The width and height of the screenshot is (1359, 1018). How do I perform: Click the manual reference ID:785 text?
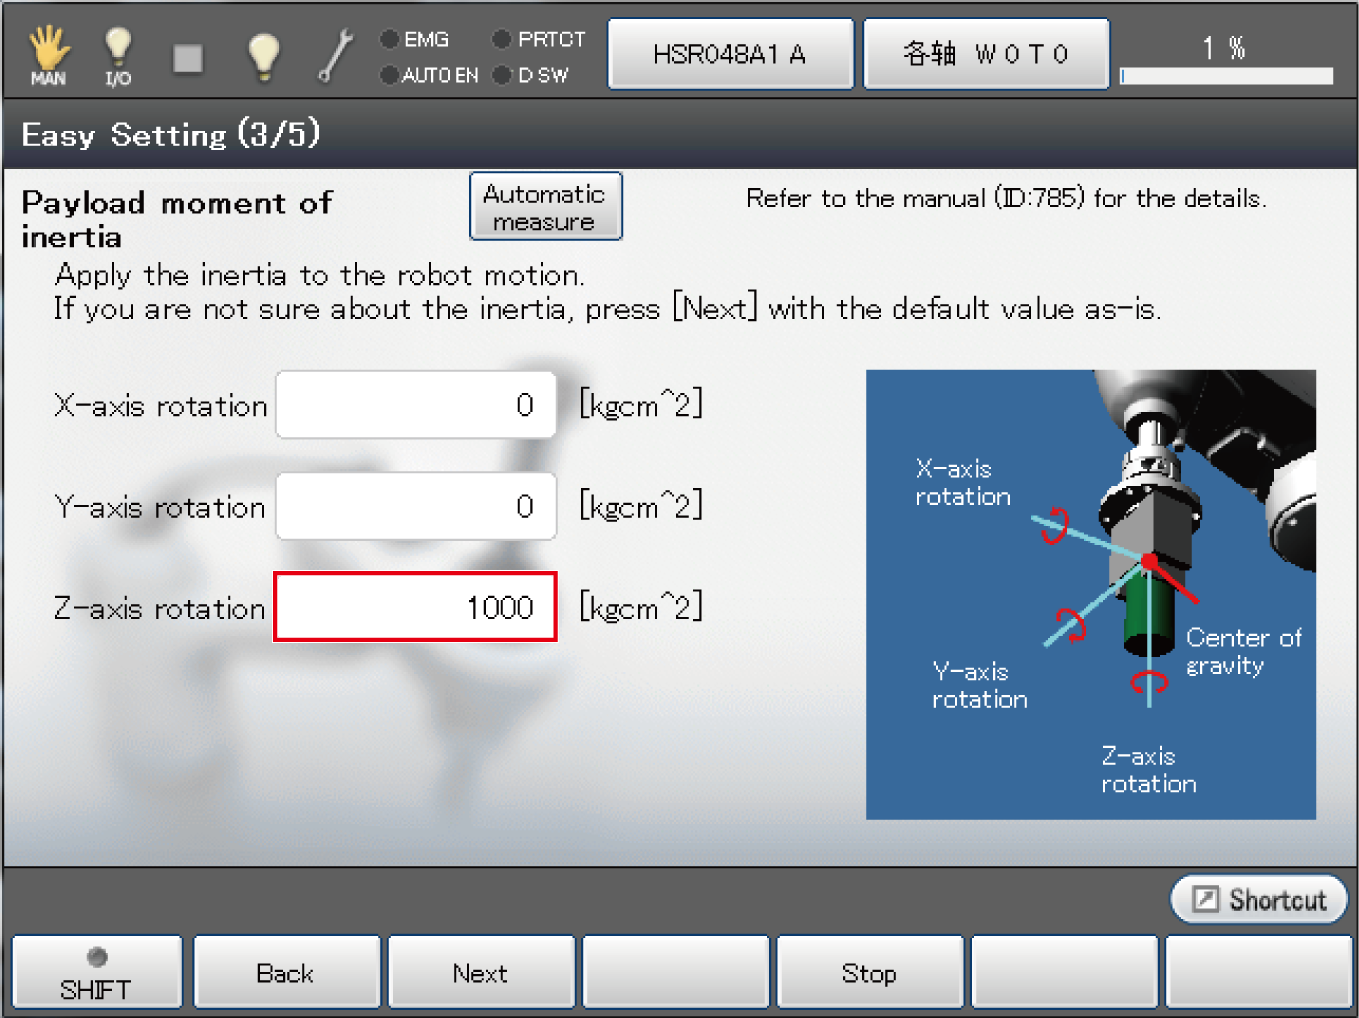tap(1006, 198)
